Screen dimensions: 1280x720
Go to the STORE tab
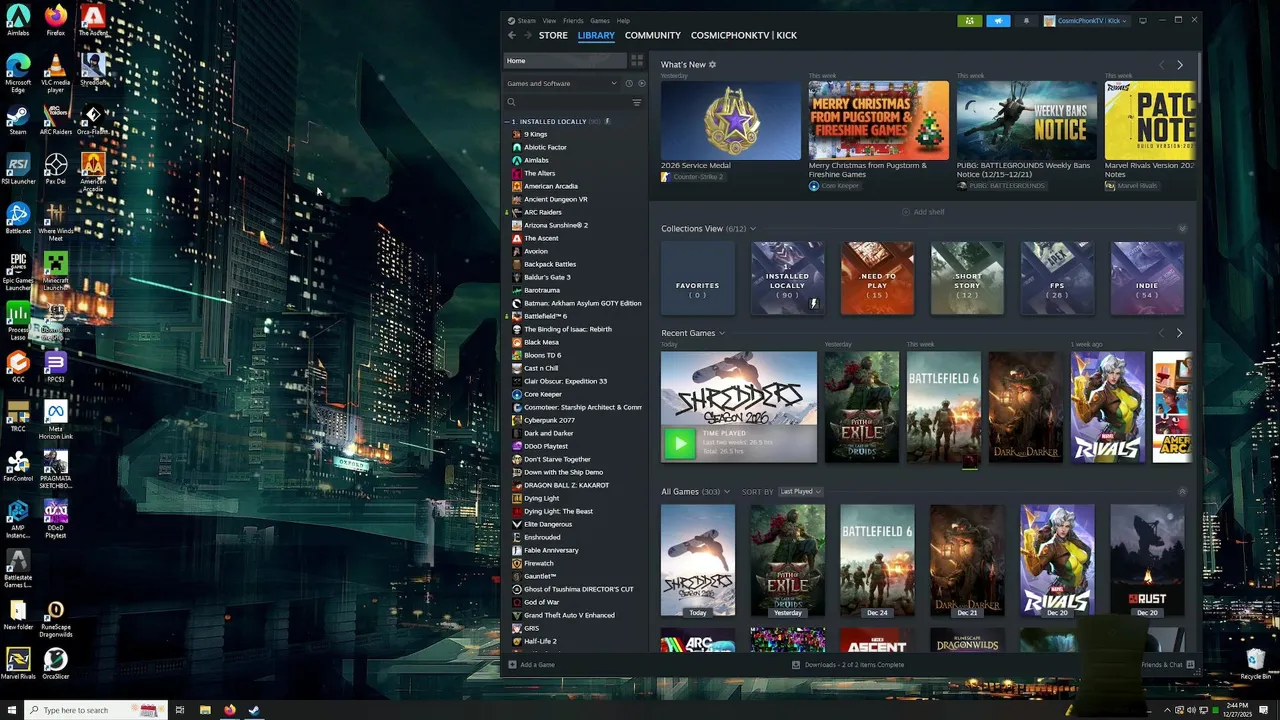click(x=553, y=36)
